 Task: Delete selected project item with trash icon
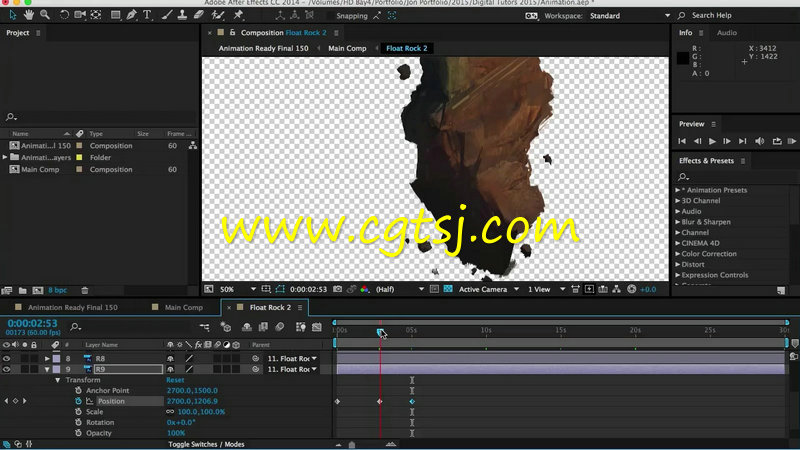coord(85,290)
